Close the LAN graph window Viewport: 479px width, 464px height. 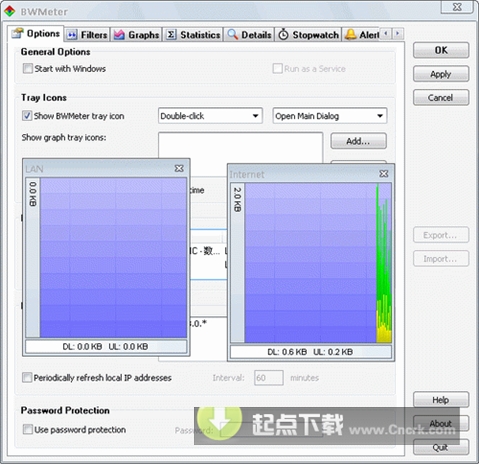(x=179, y=168)
